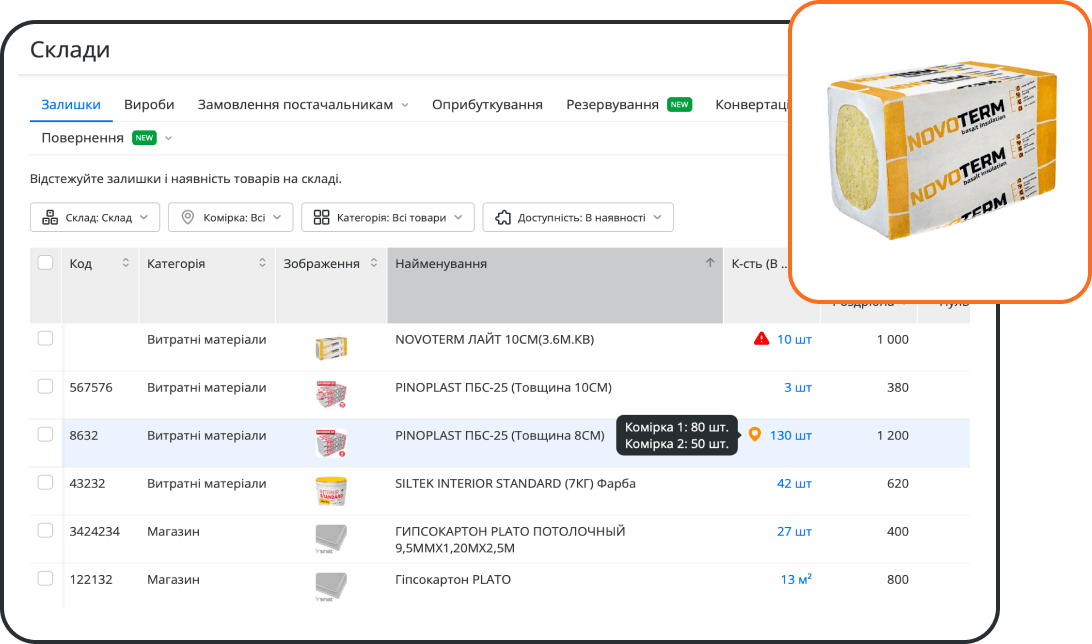Click the red warning triangle icon
1092x644 pixels.
click(x=761, y=339)
